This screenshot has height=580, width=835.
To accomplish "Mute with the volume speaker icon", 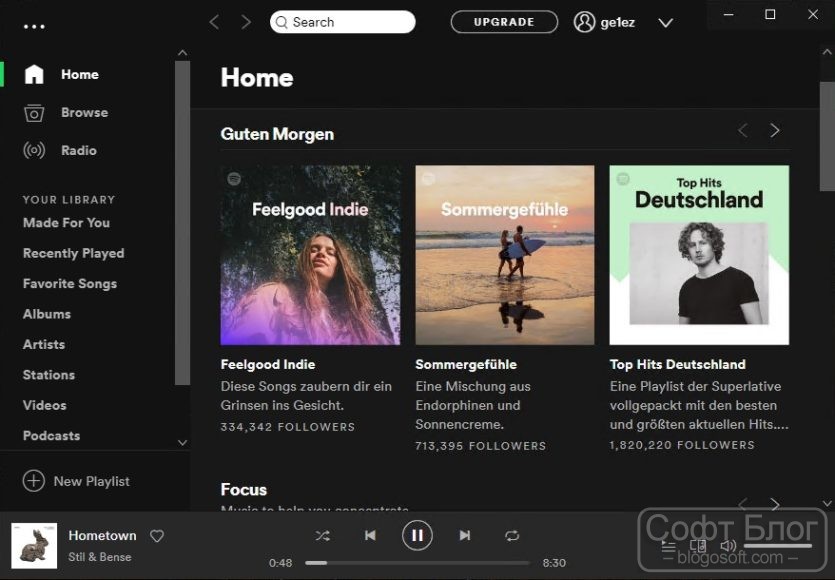I will [728, 546].
